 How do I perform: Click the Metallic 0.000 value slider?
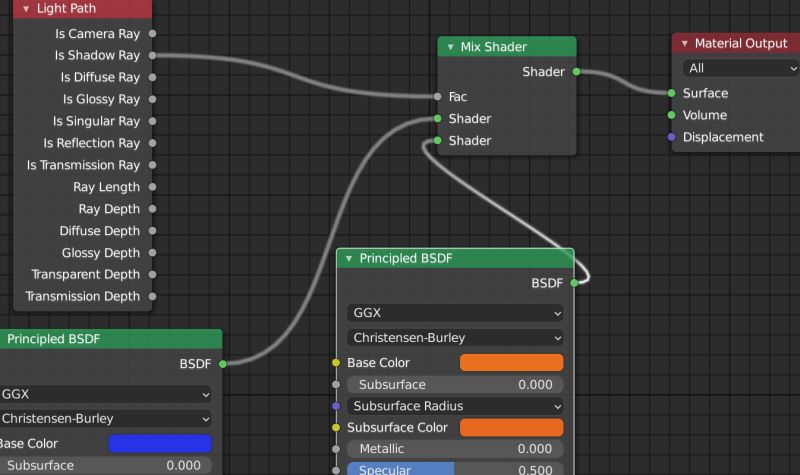(x=455, y=449)
